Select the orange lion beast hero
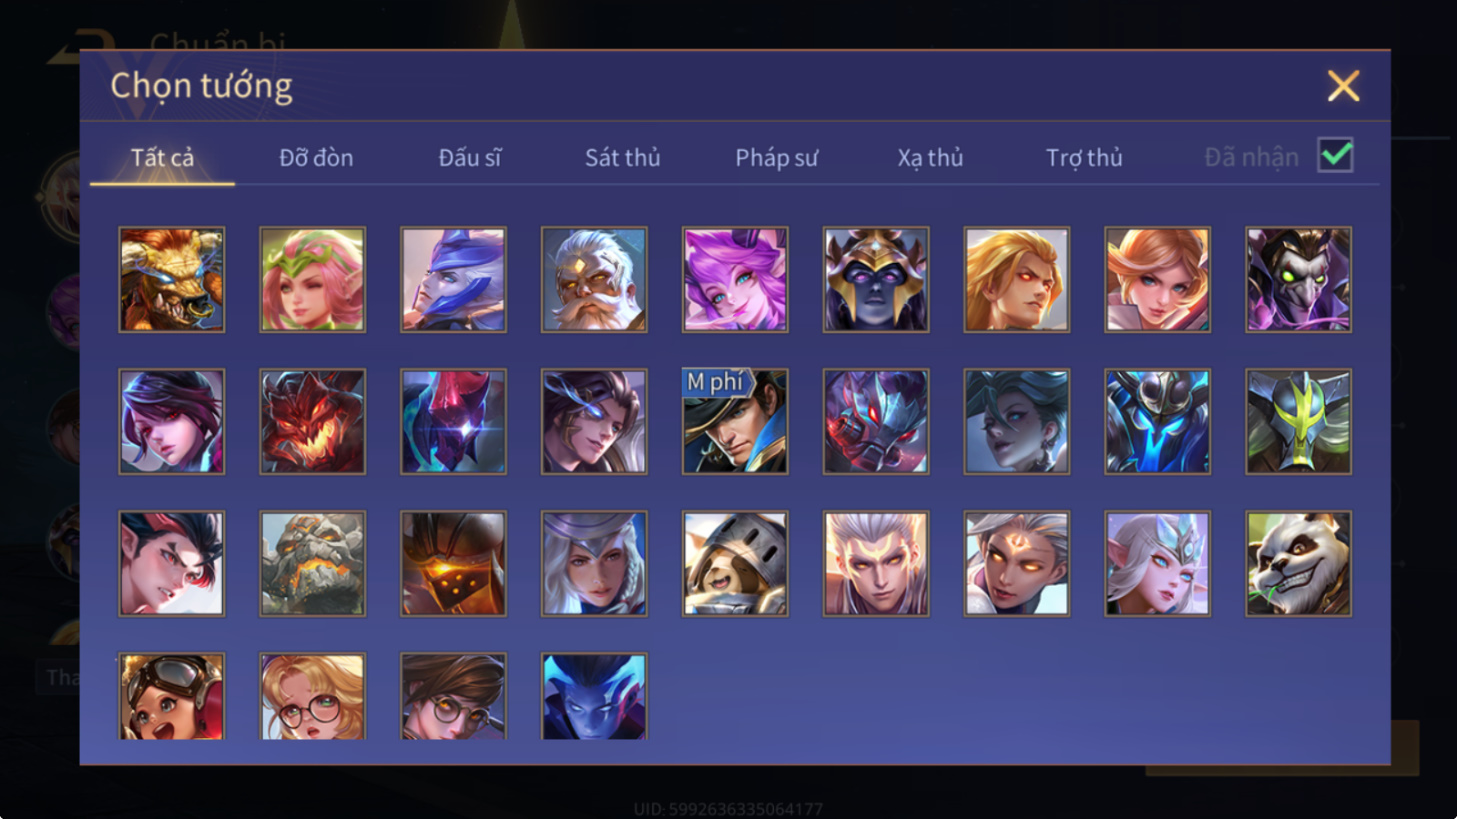 coord(172,279)
